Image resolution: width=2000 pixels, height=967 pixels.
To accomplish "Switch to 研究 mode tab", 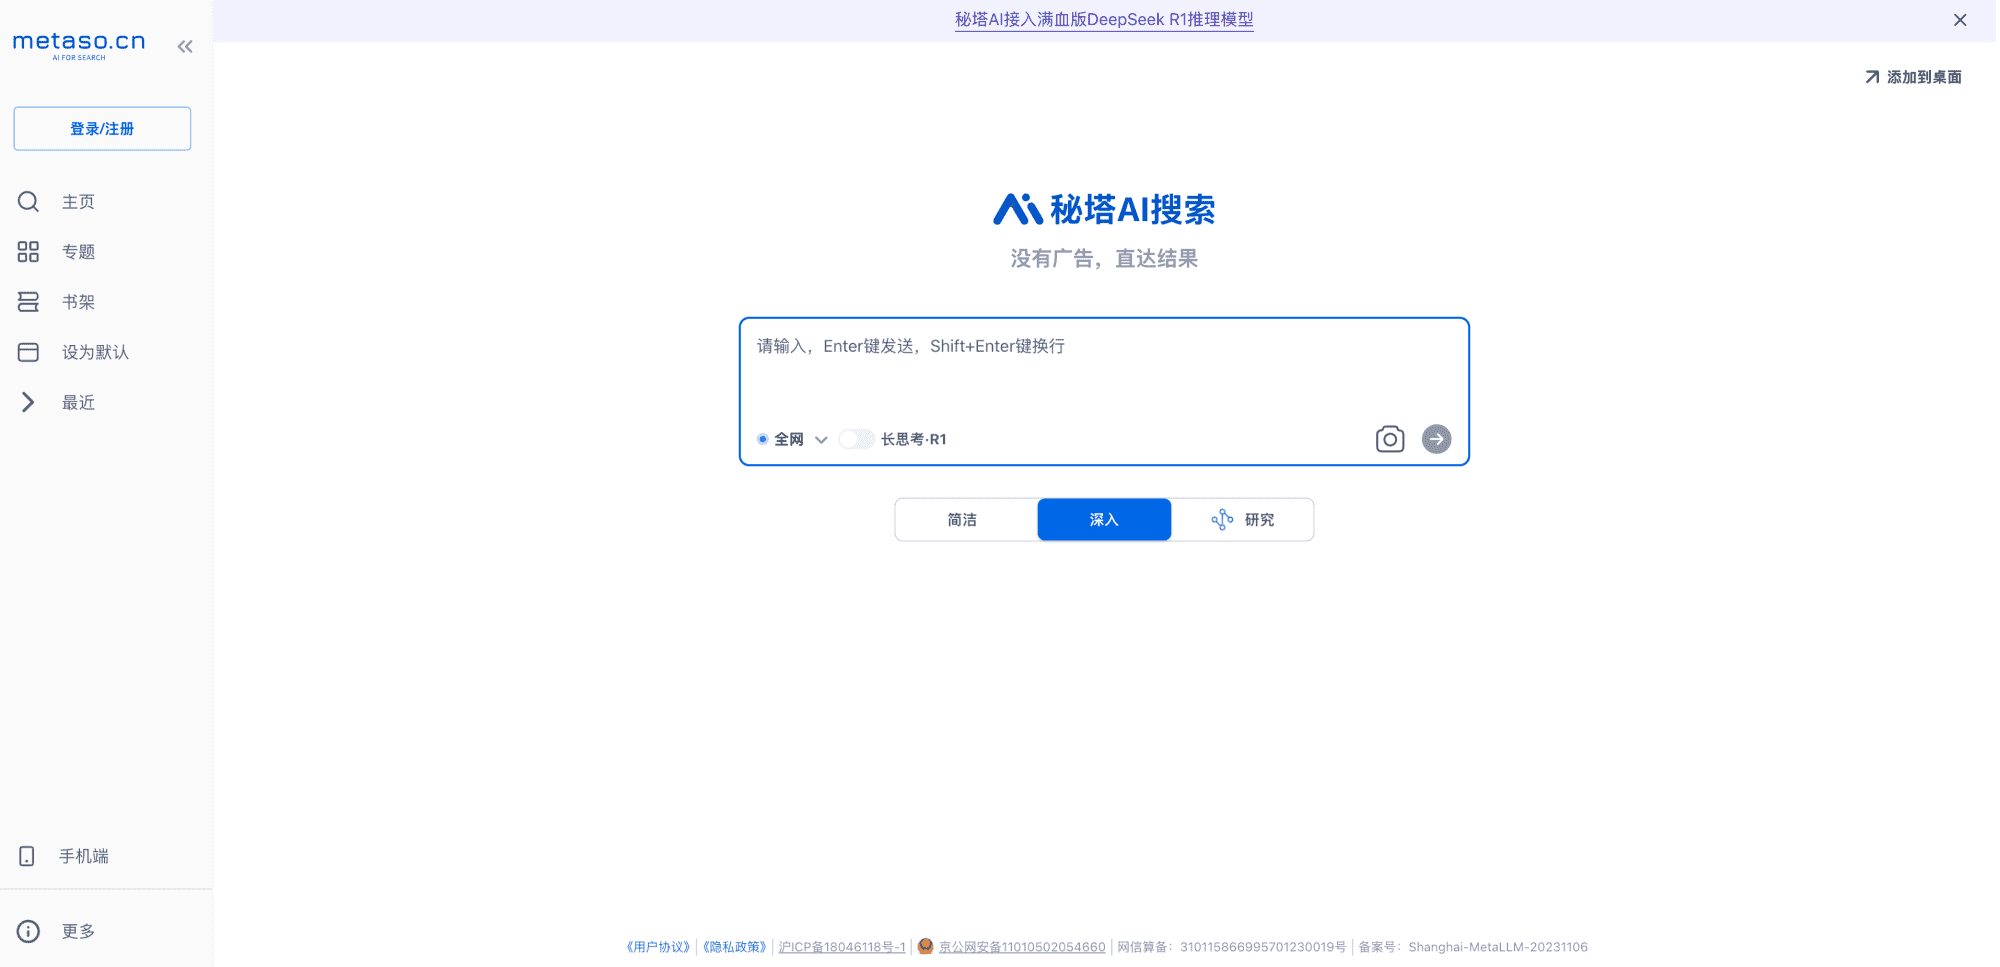I will click(1242, 520).
